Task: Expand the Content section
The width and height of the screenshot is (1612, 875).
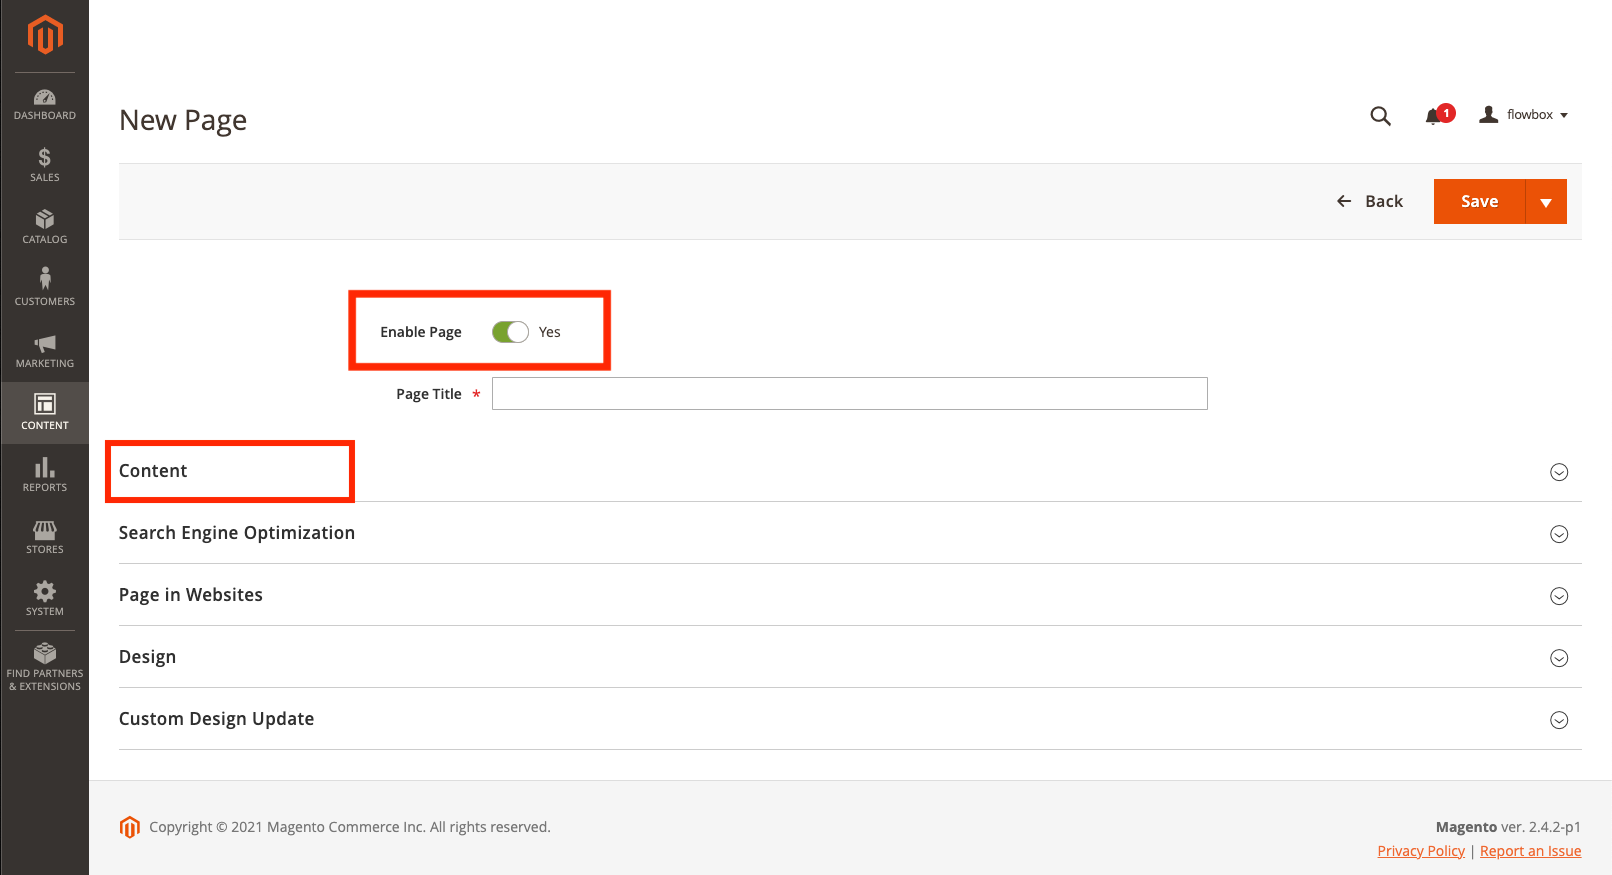Action: (153, 471)
